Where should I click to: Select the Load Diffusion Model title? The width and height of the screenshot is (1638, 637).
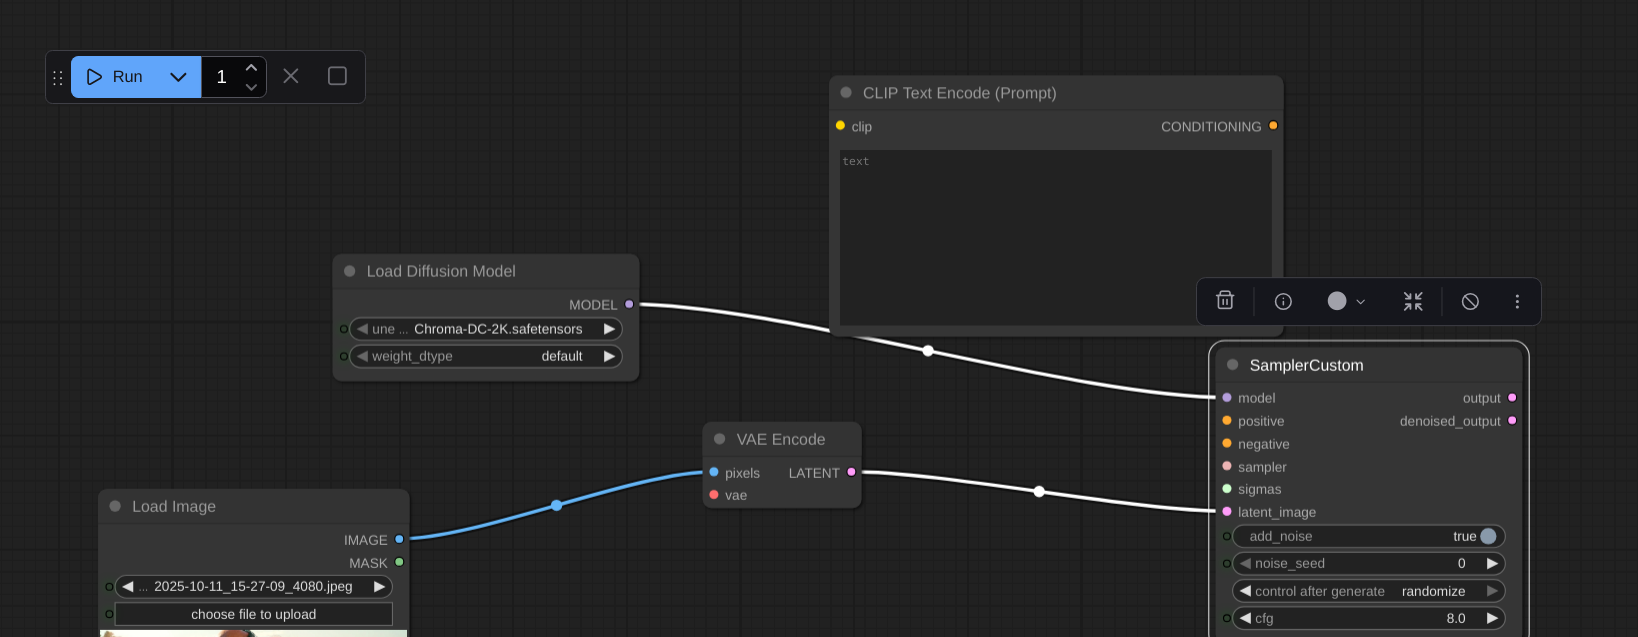[x=441, y=271]
